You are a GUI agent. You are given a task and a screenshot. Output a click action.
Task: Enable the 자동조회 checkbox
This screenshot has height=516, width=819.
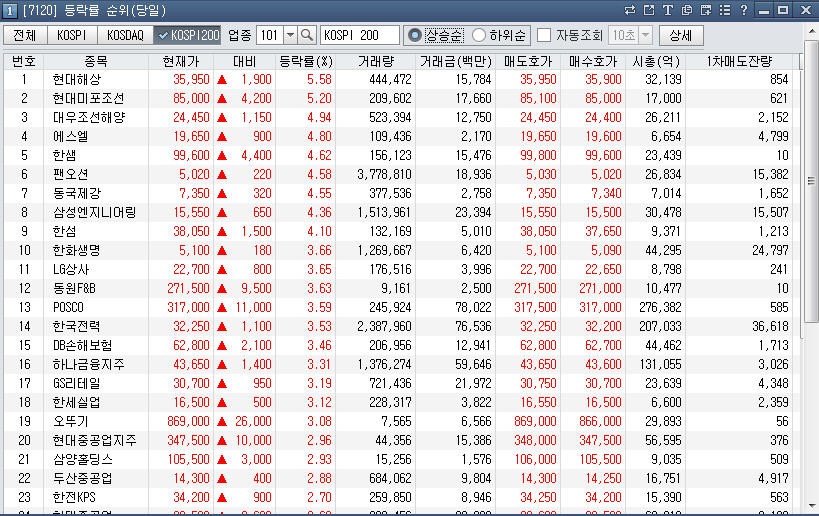(544, 35)
